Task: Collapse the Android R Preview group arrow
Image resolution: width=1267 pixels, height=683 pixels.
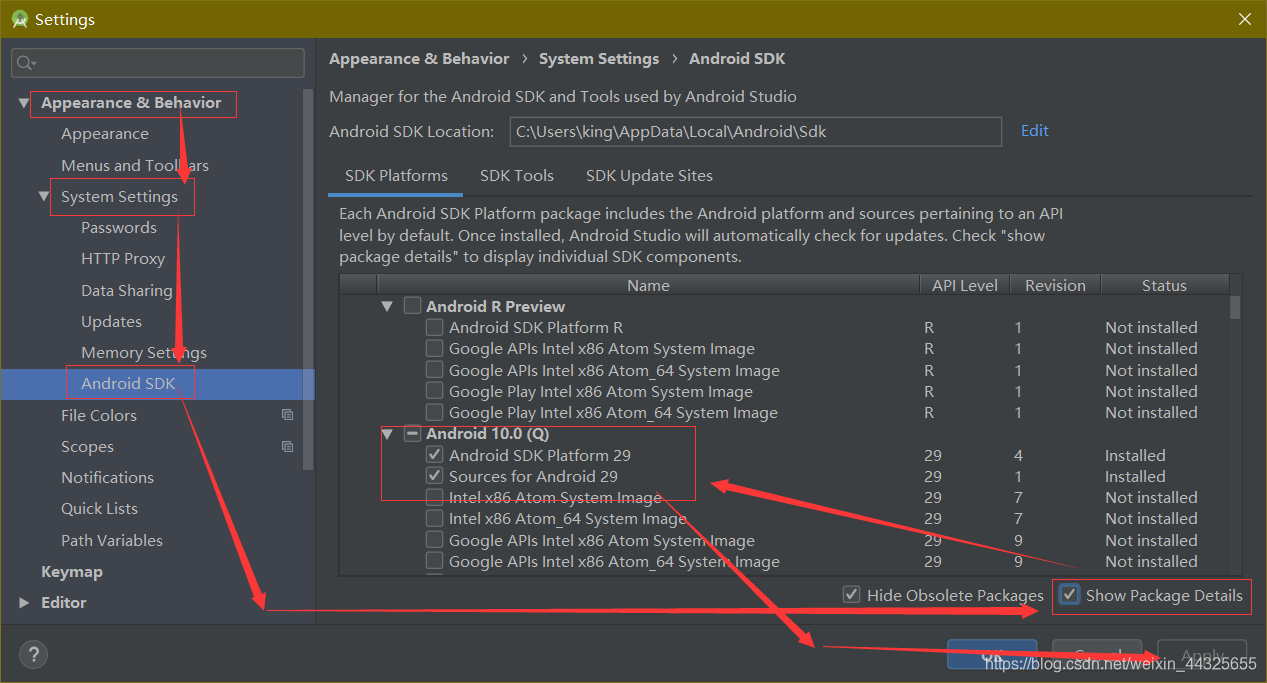Action: click(387, 306)
